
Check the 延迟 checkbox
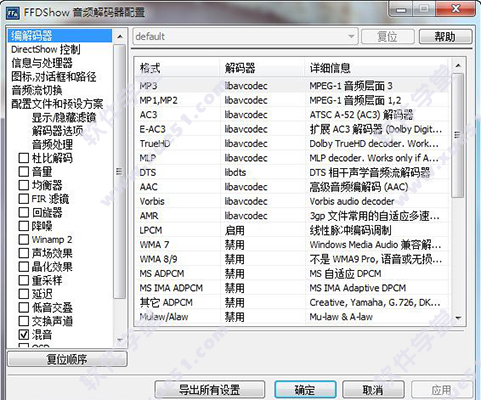24,294
